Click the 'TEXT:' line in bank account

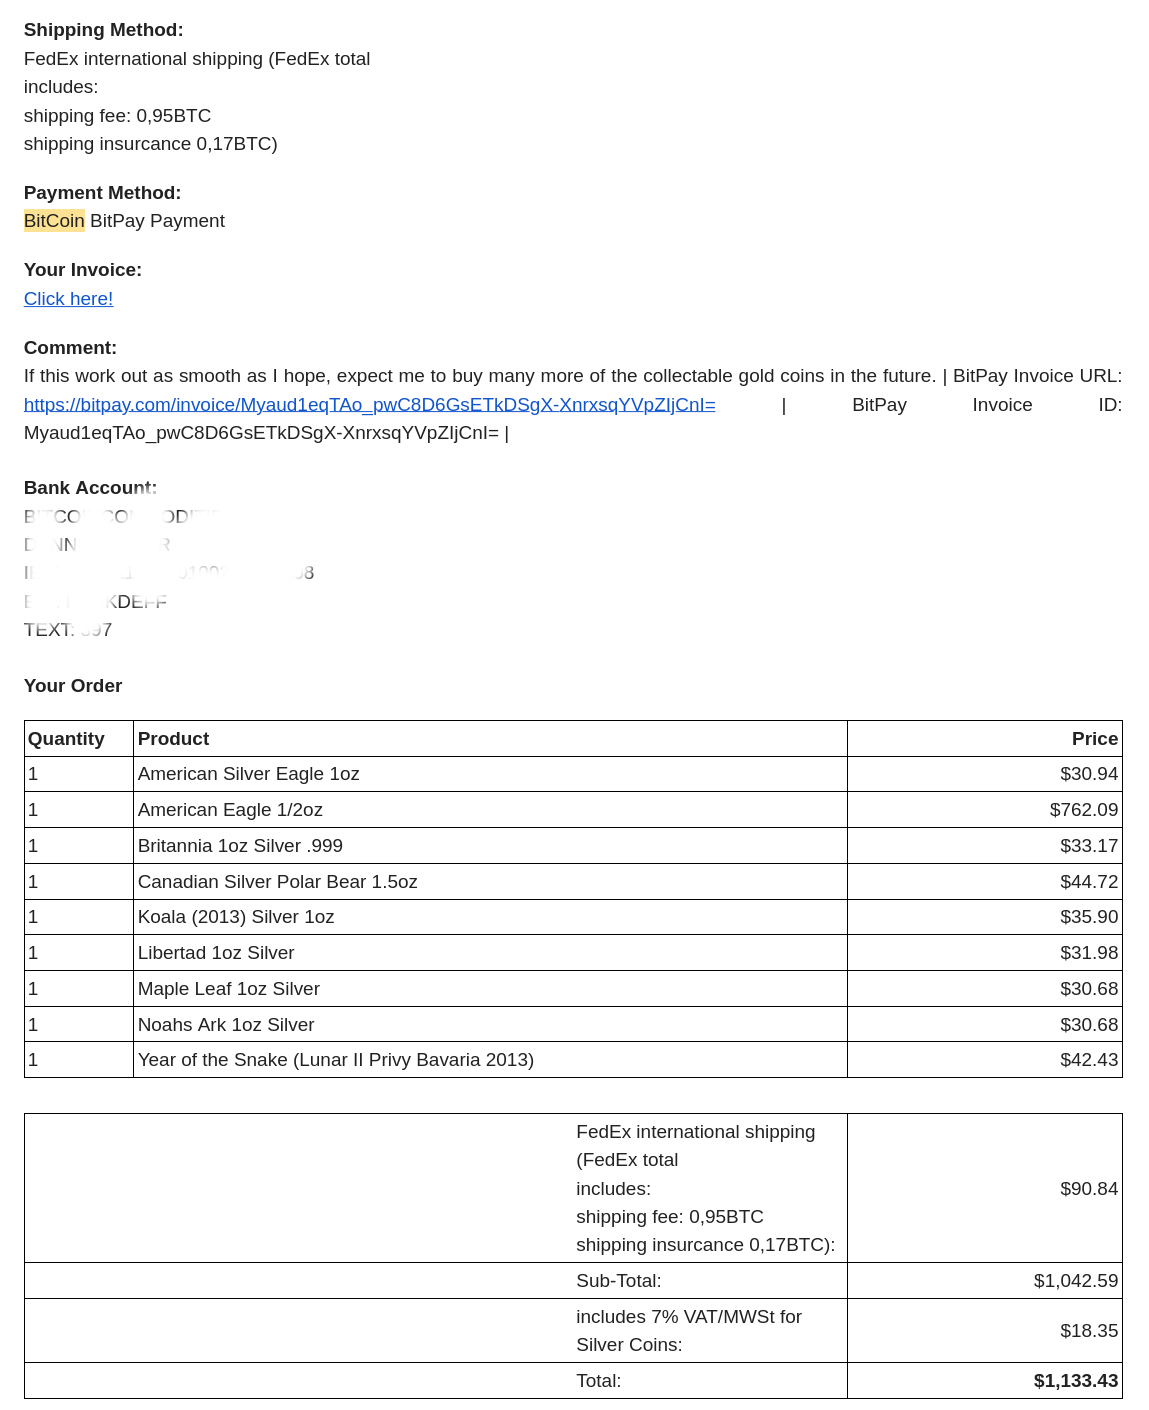pos(68,630)
